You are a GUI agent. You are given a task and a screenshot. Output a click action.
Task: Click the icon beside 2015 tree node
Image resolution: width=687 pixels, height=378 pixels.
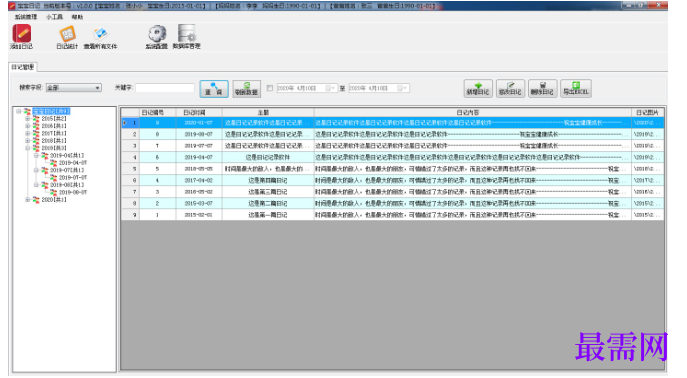(36, 119)
